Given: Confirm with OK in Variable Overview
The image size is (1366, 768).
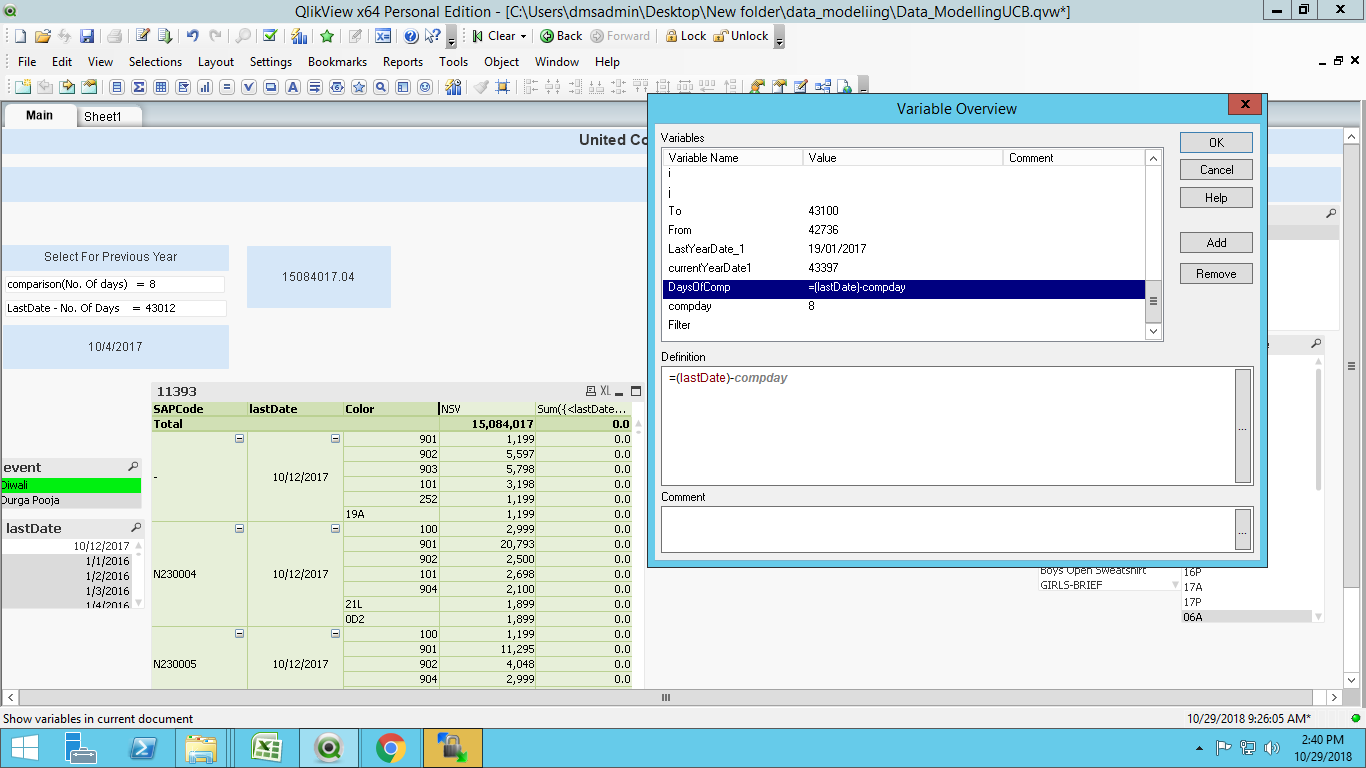Looking at the screenshot, I should [x=1216, y=142].
